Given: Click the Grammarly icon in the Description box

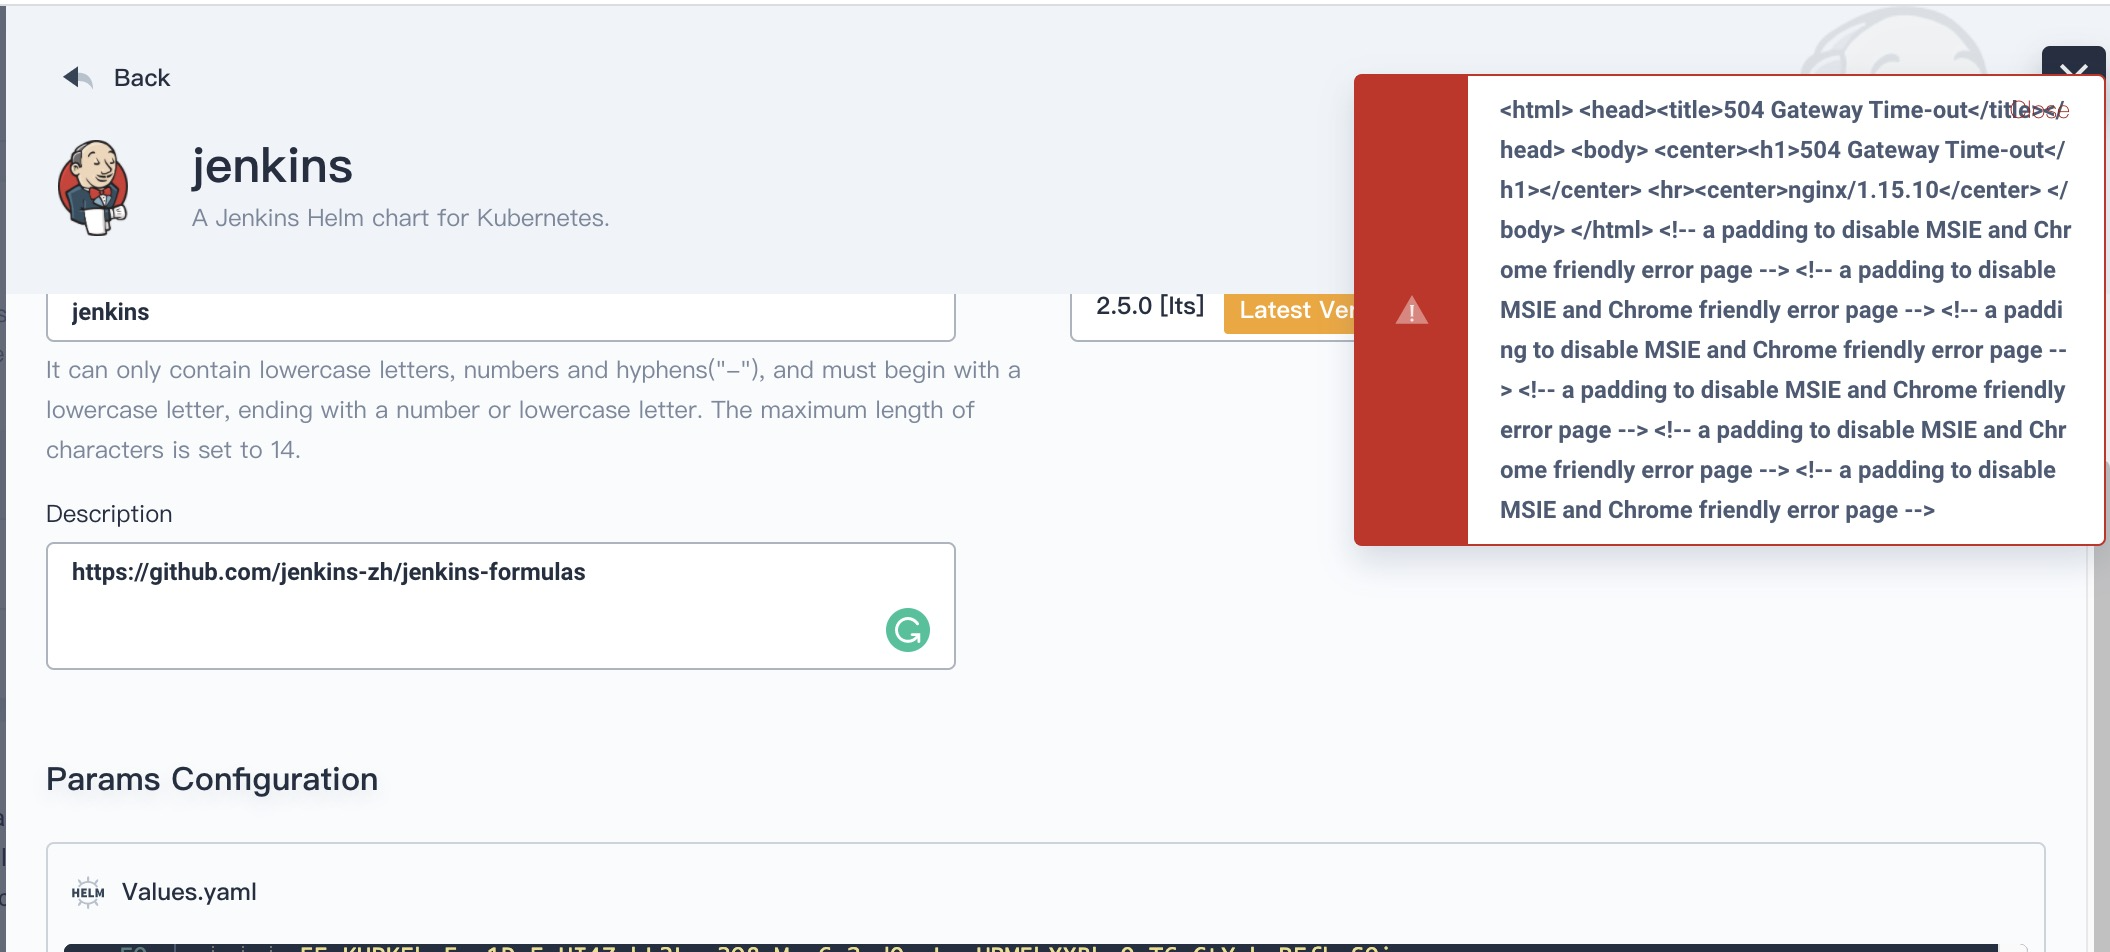Looking at the screenshot, I should [908, 632].
